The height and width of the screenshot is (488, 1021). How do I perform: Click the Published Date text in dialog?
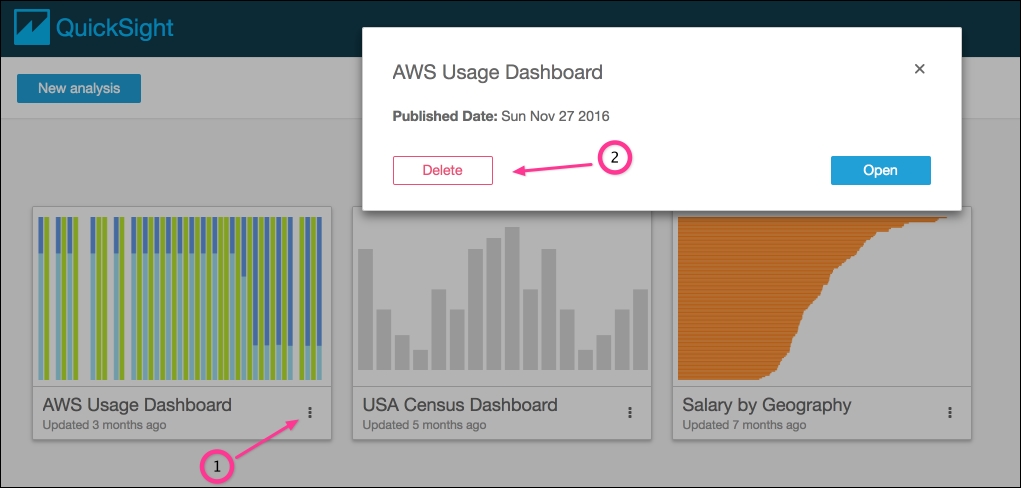[501, 117]
